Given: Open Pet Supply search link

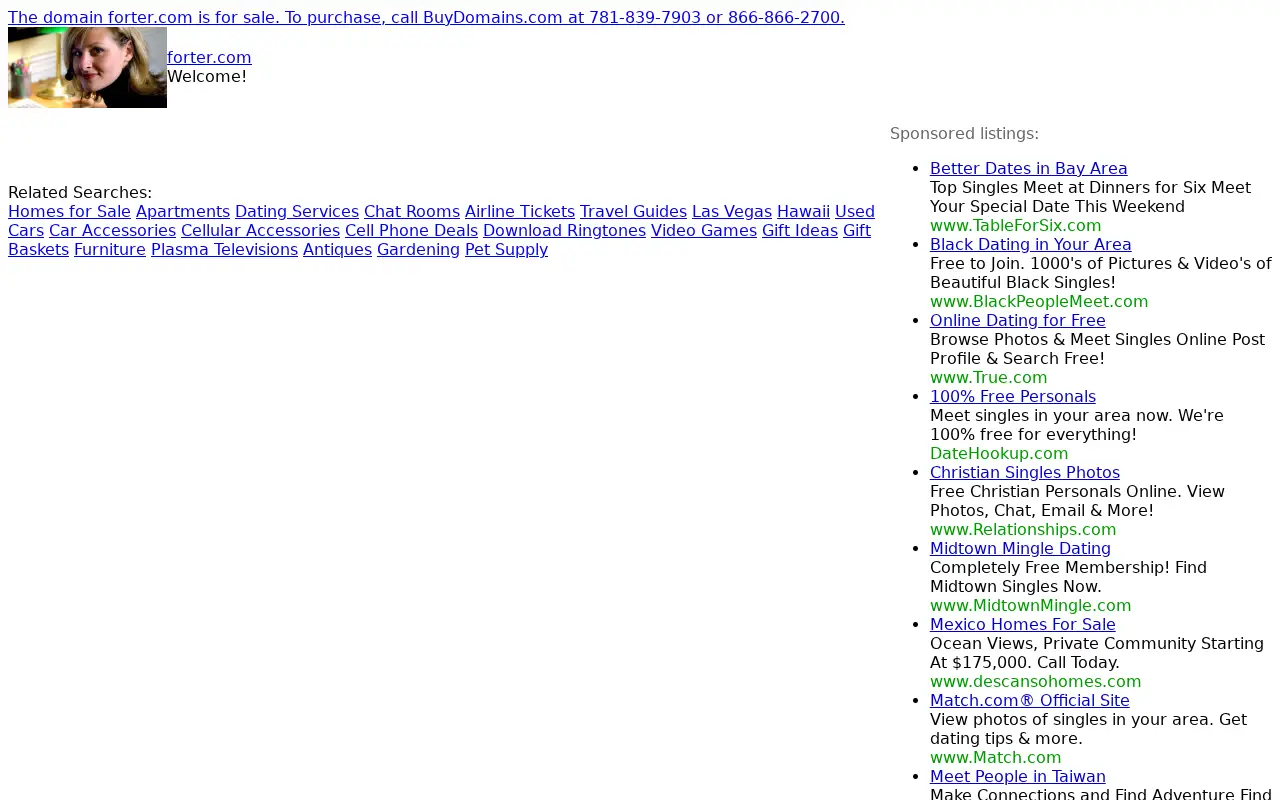Looking at the screenshot, I should (x=506, y=249).
